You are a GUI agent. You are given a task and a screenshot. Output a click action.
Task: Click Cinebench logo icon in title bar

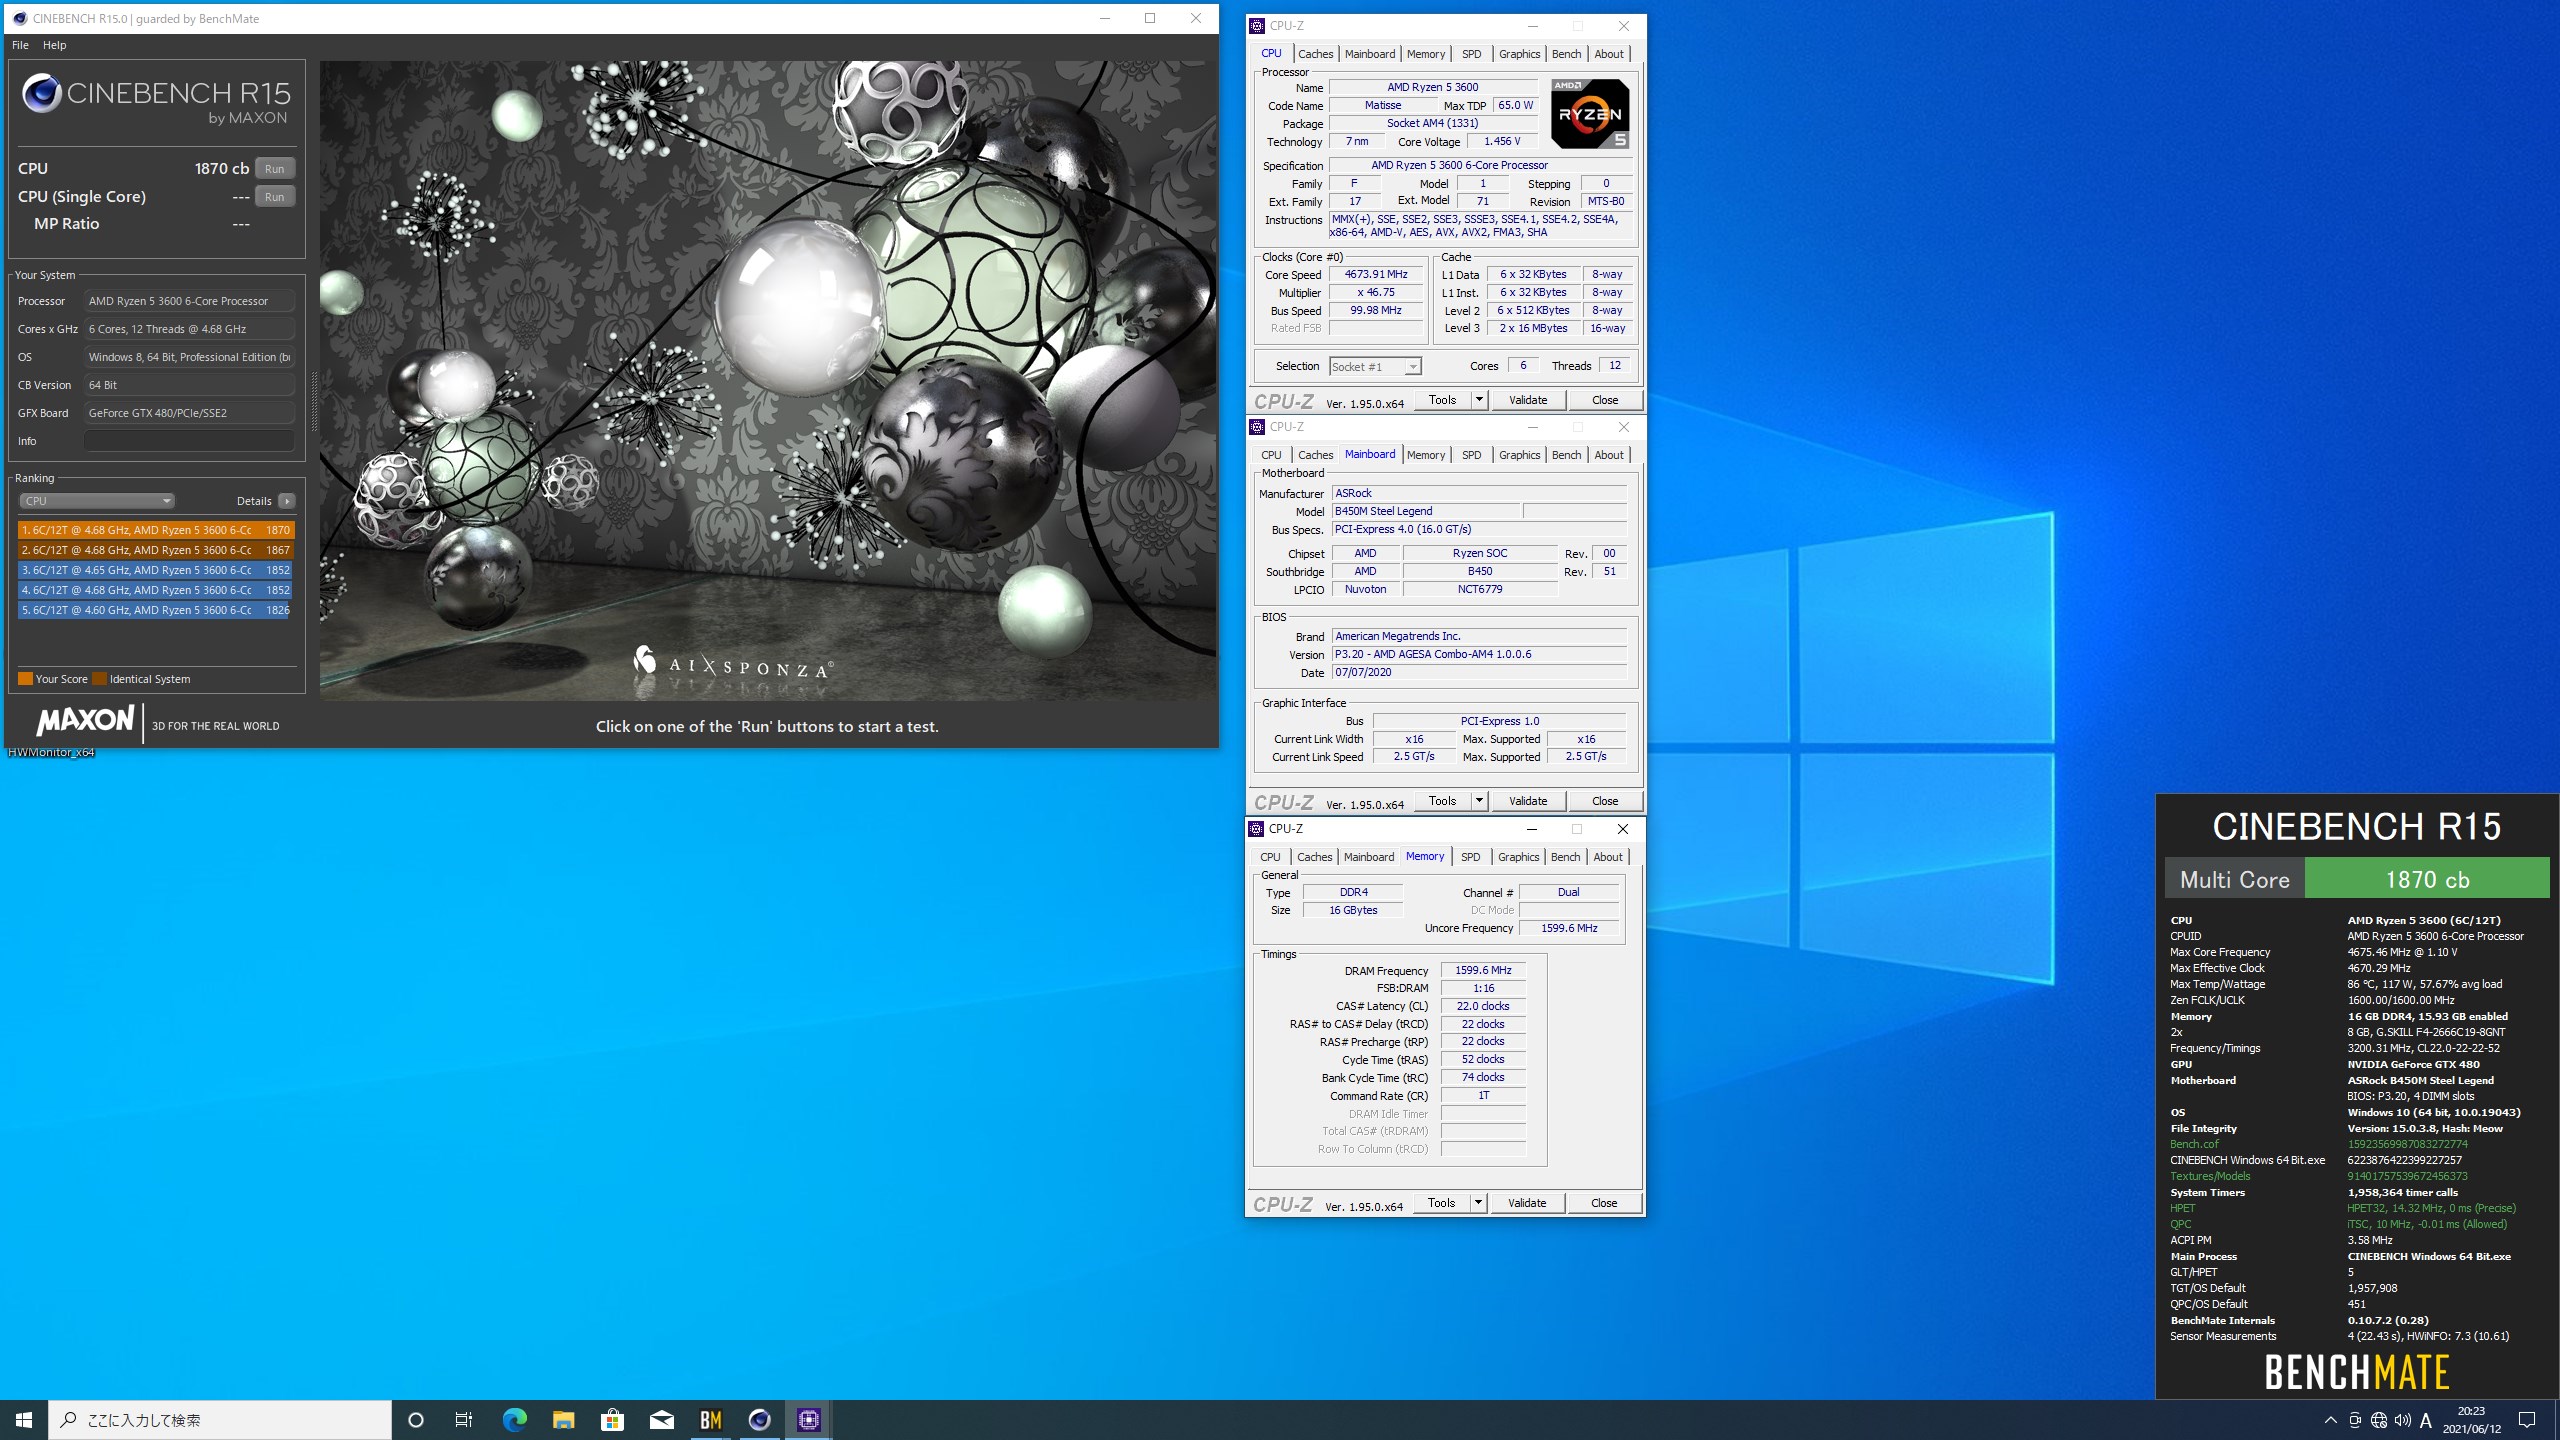click(x=19, y=18)
